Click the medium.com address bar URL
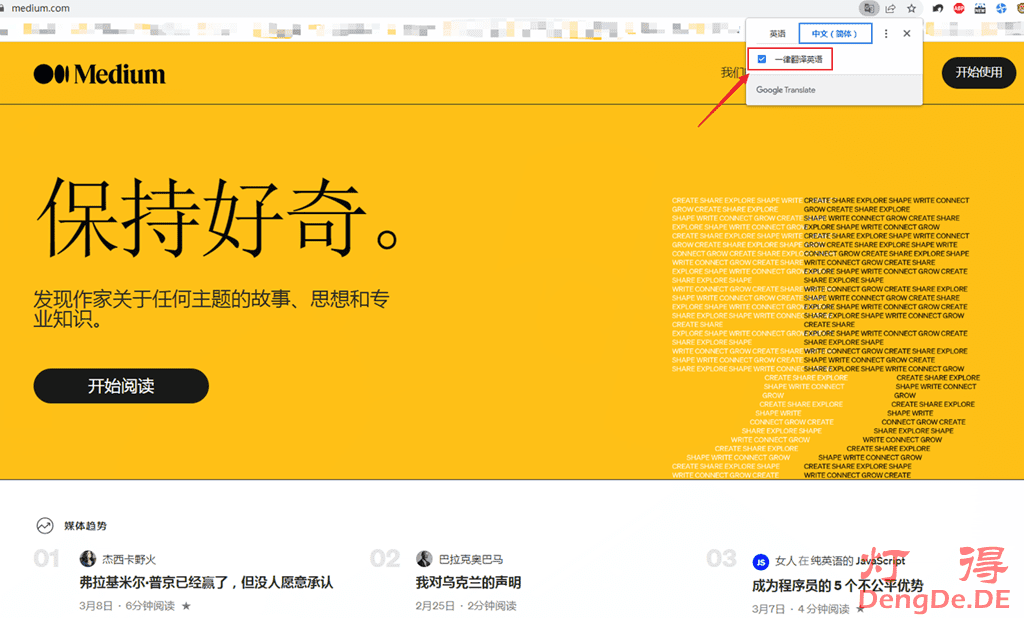 pyautogui.click(x=40, y=8)
